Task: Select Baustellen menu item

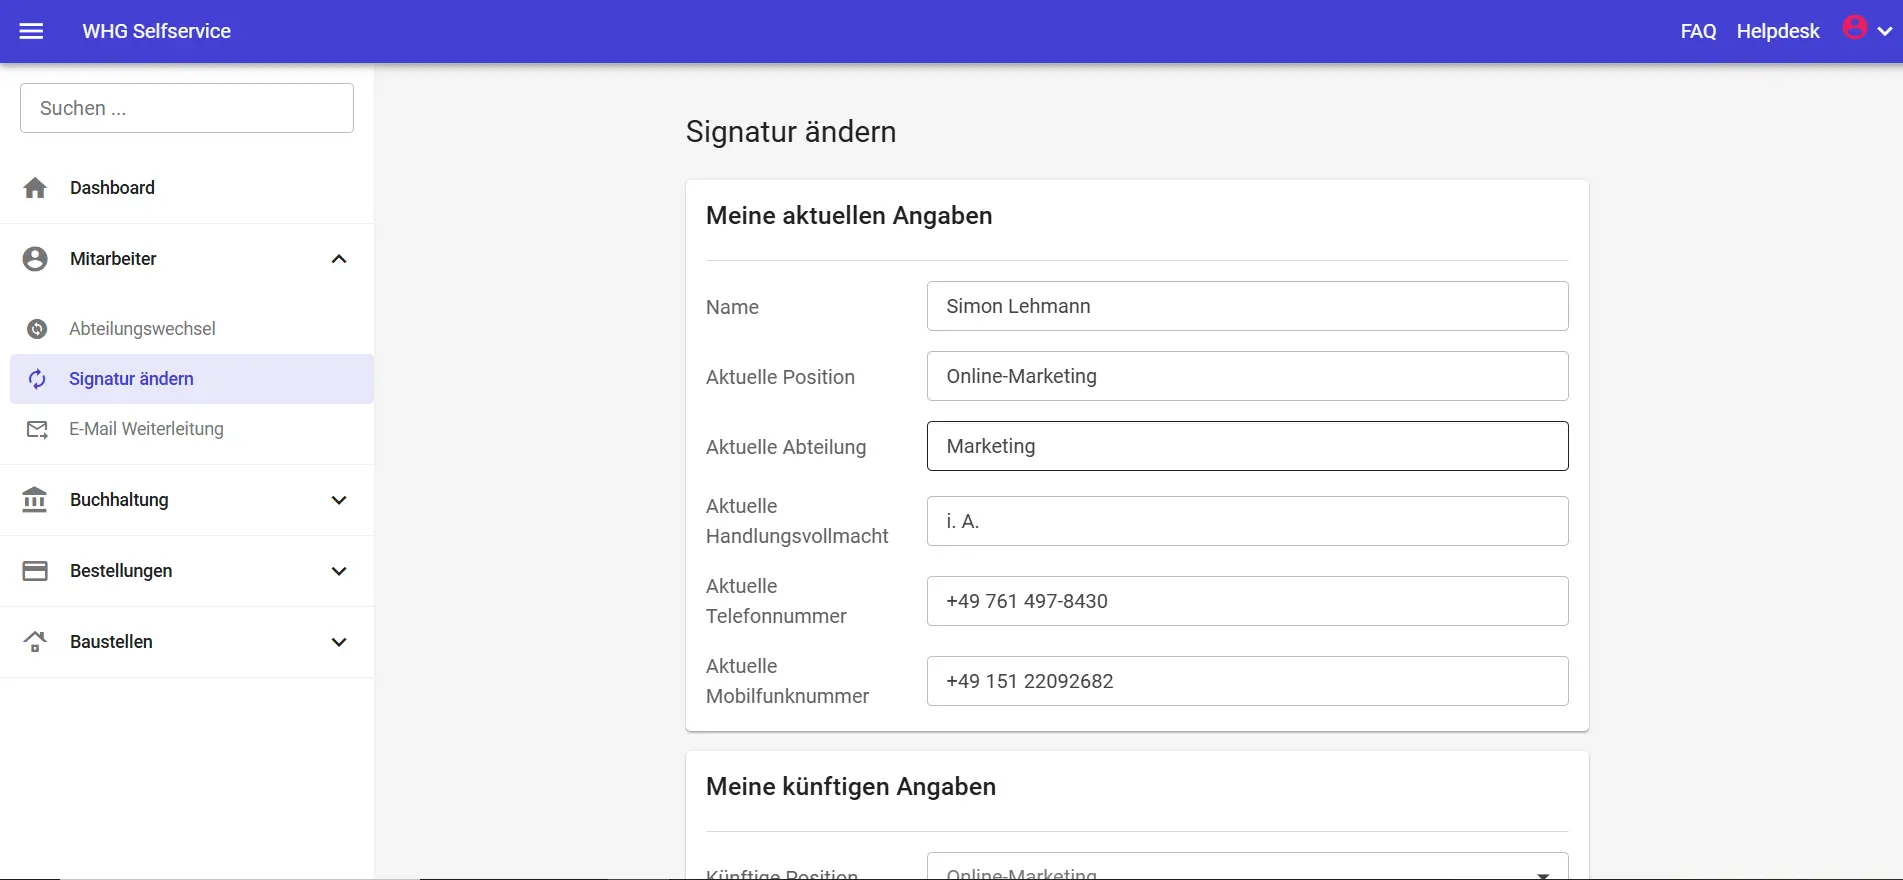Action: (187, 642)
